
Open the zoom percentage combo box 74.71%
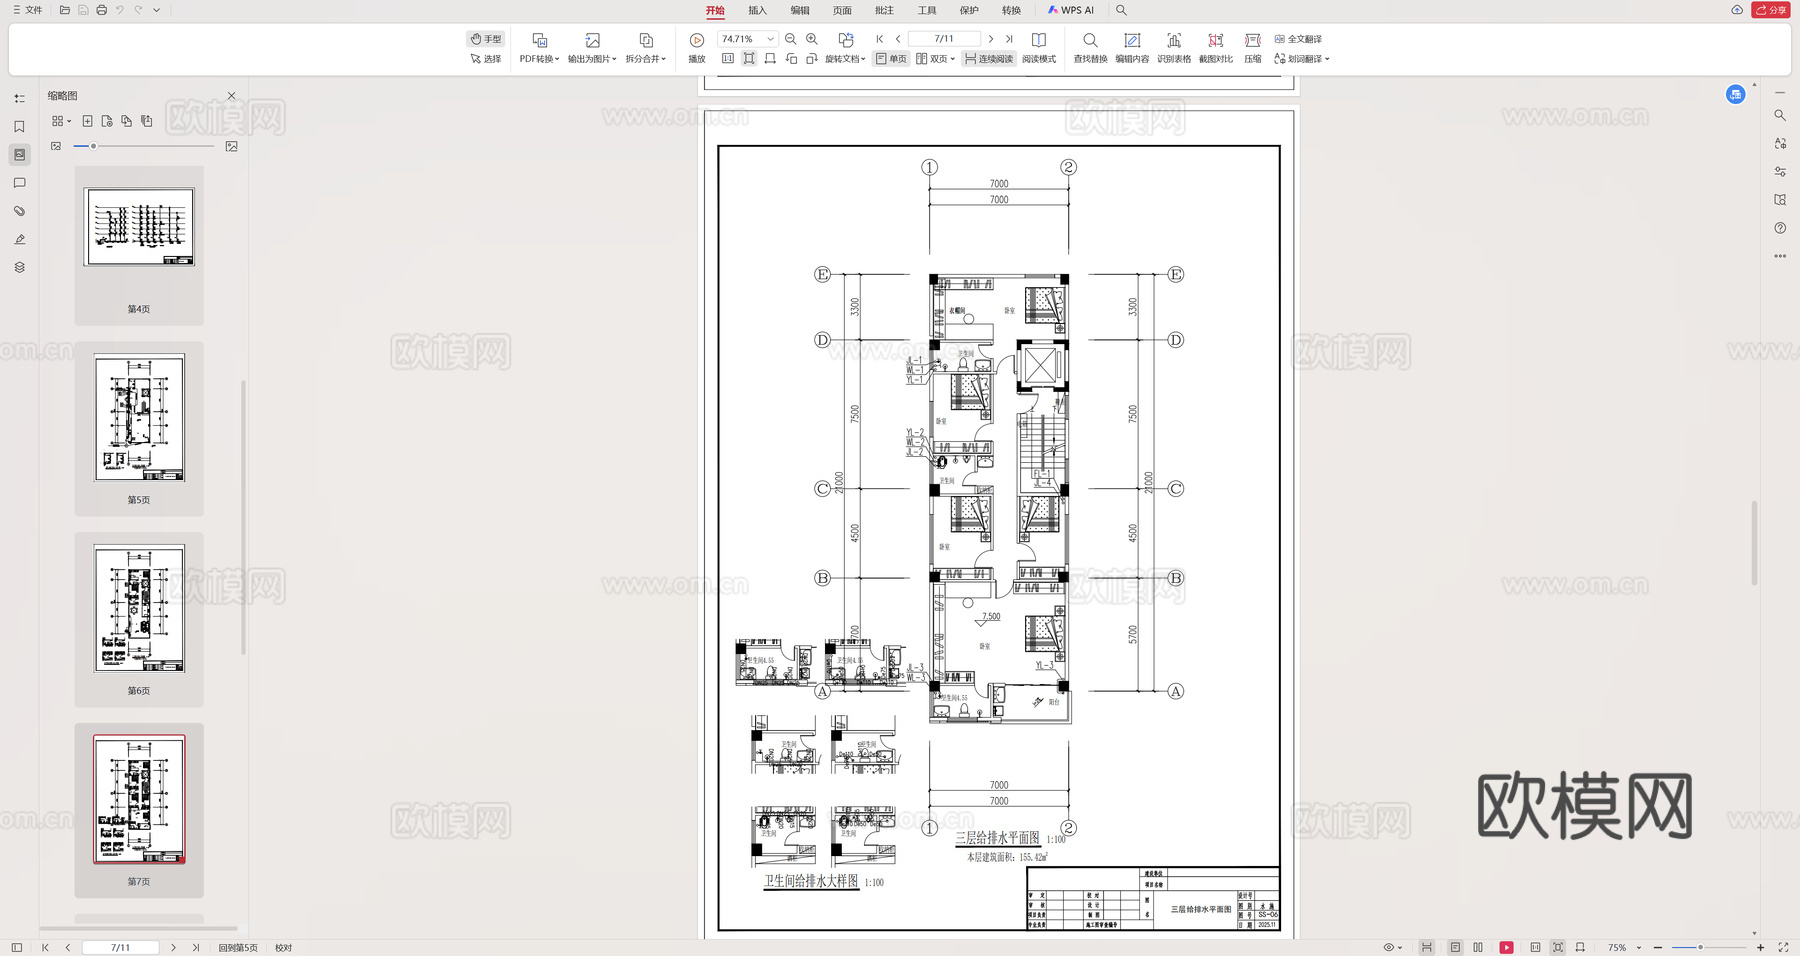[748, 39]
